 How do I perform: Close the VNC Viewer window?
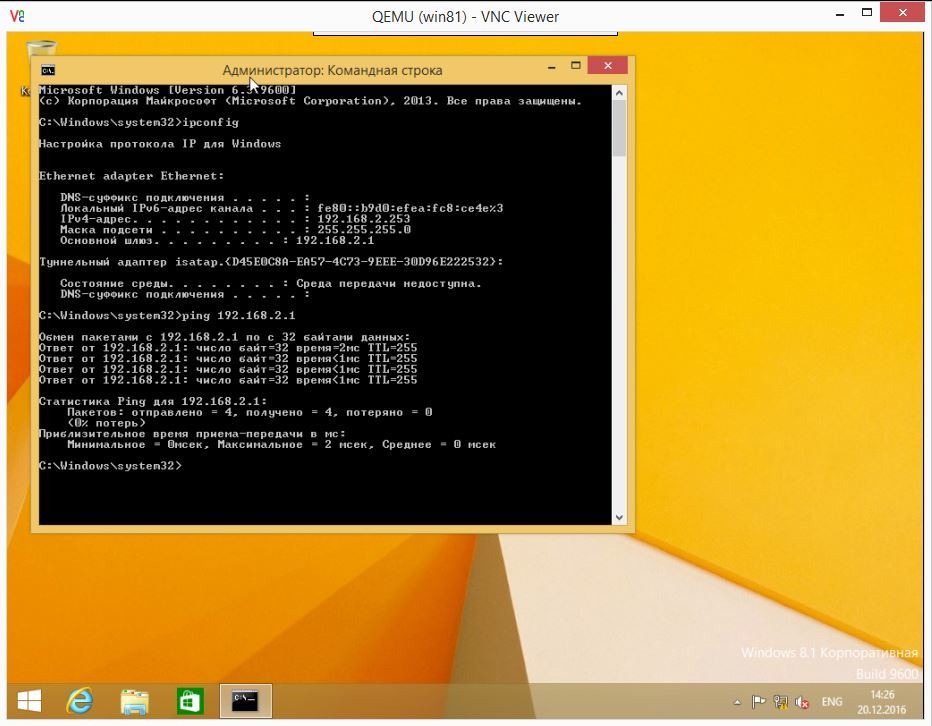click(903, 12)
